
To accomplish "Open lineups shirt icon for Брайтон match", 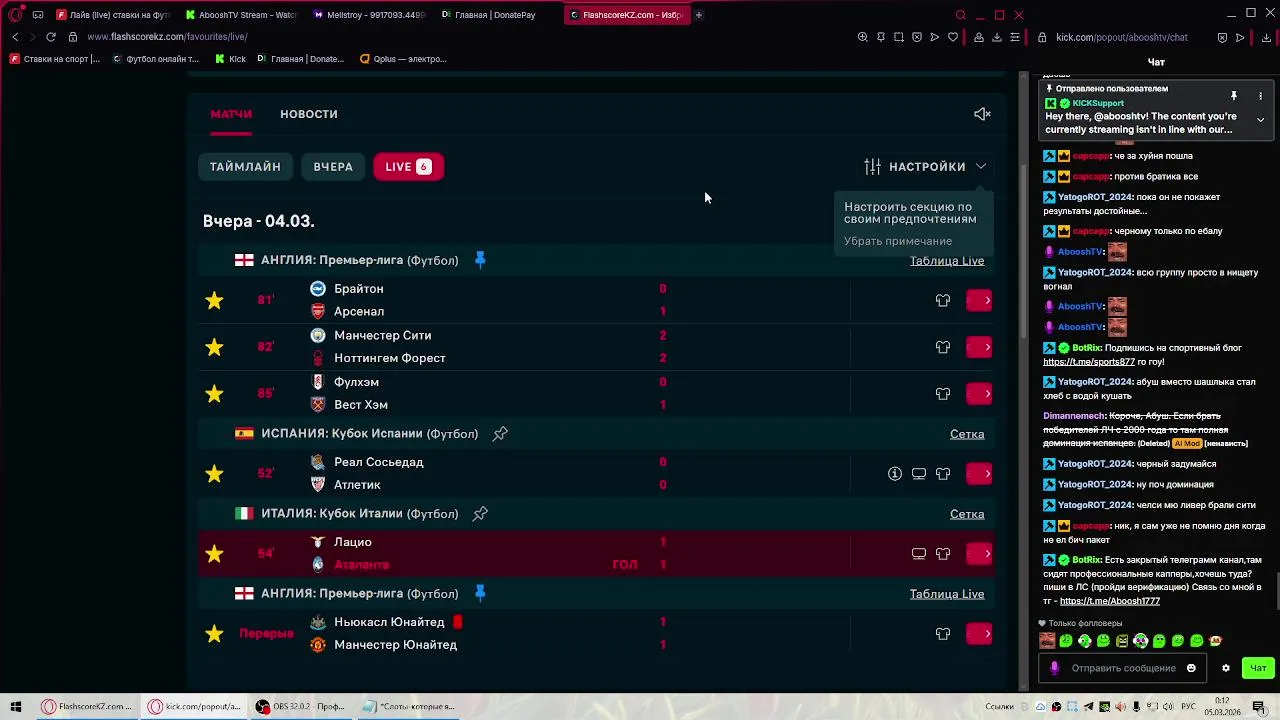I will coord(943,300).
